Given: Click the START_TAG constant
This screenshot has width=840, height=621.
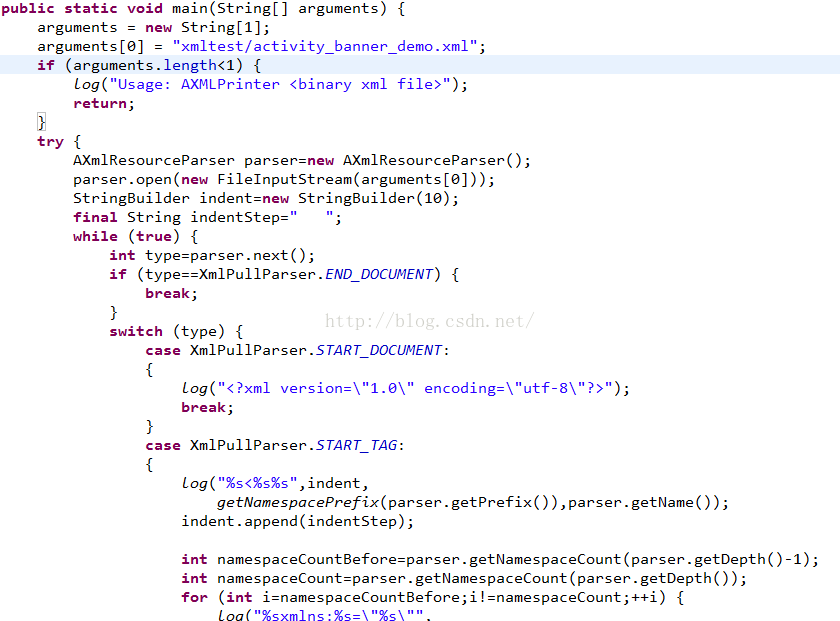Looking at the screenshot, I should click(x=356, y=446).
